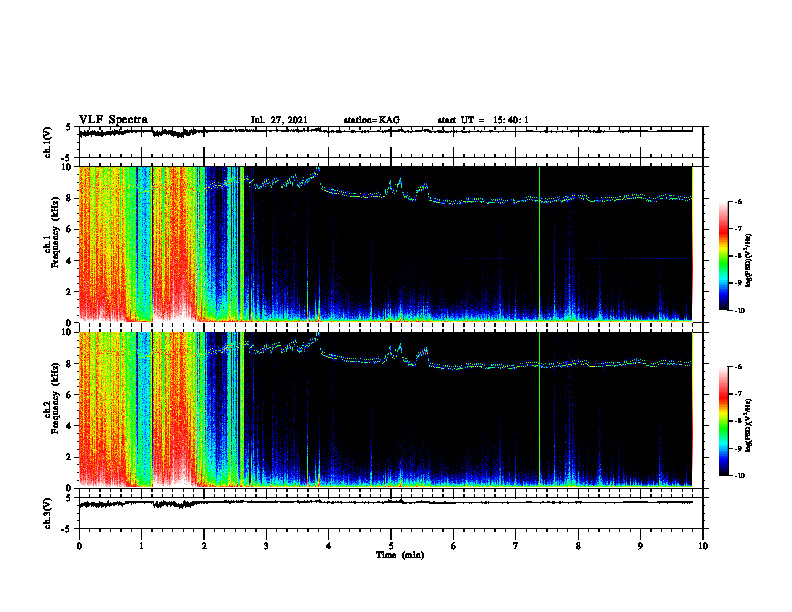The image size is (792, 612).
Task: Click time axis tick label "10"
Action: 703,546
